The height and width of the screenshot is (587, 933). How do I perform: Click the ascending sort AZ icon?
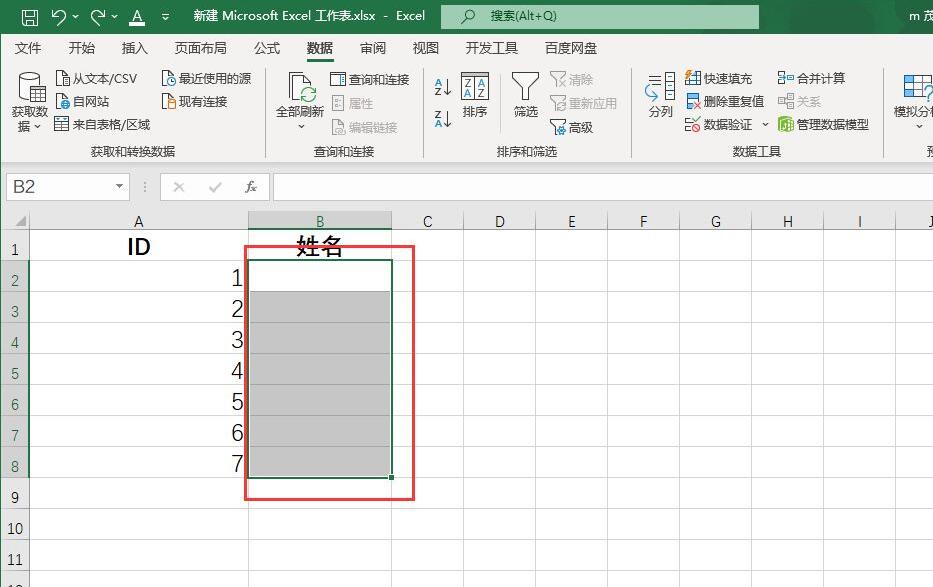tap(443, 85)
